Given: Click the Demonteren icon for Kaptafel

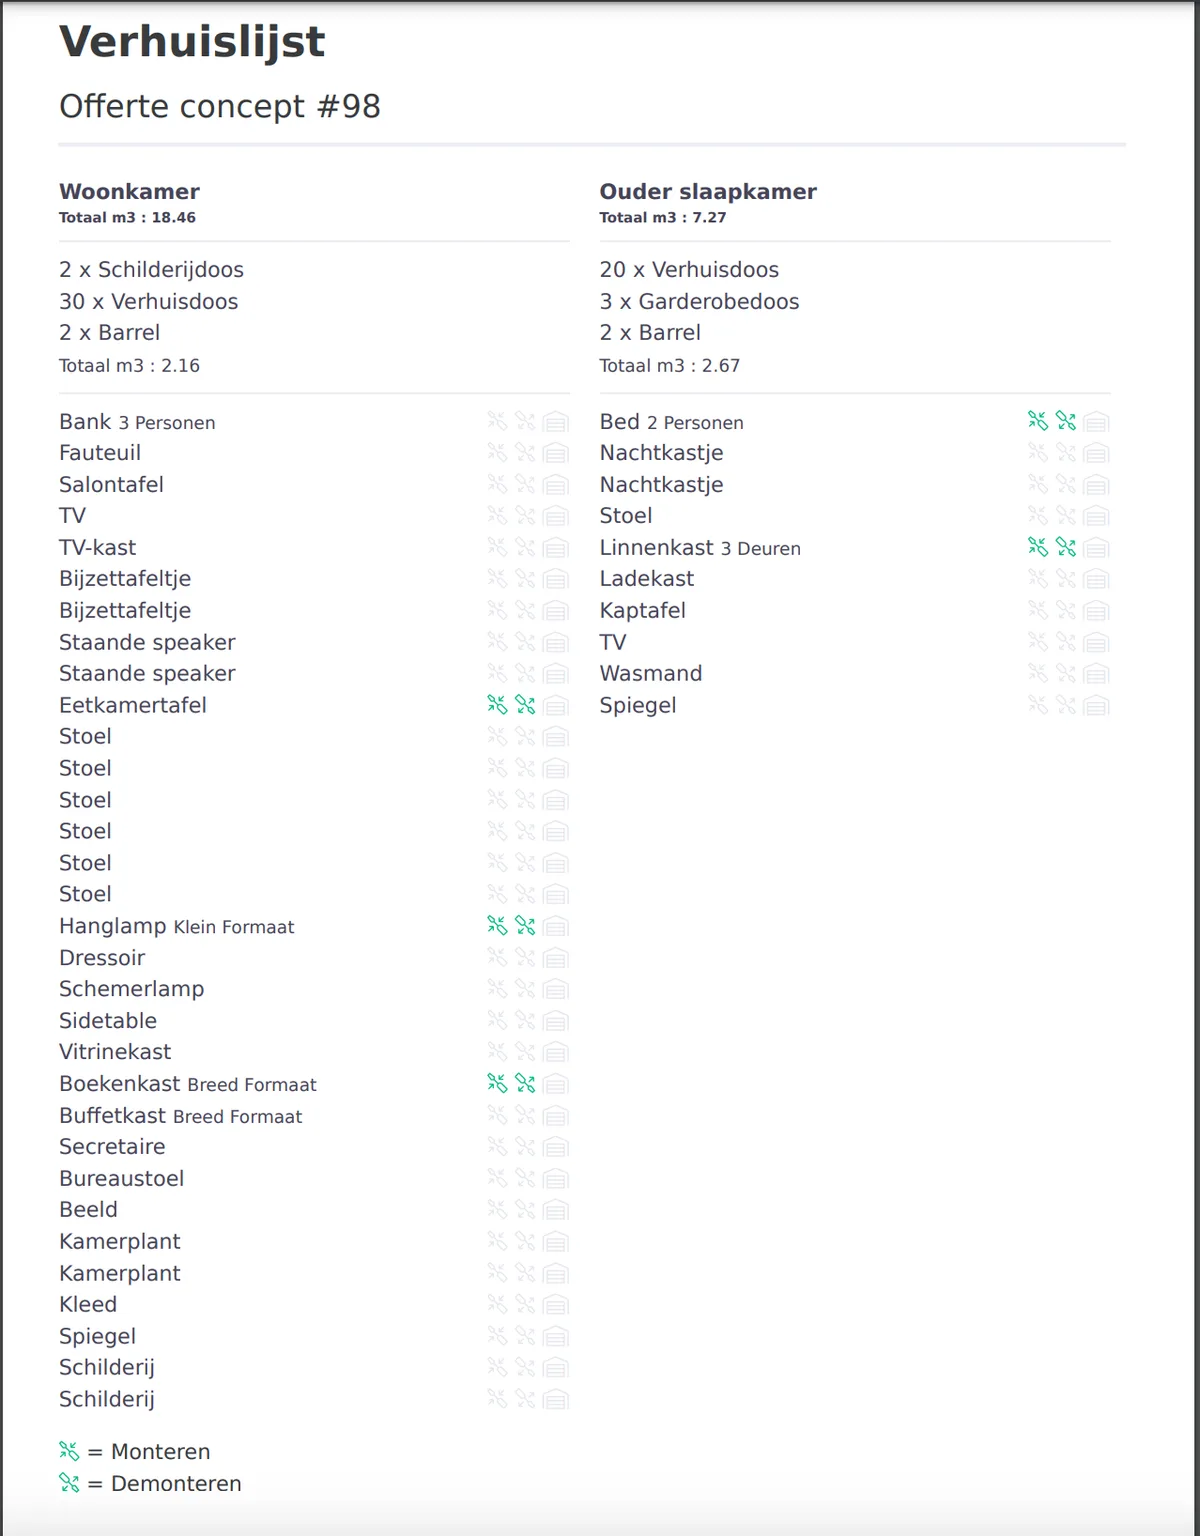Looking at the screenshot, I should pyautogui.click(x=1066, y=611).
